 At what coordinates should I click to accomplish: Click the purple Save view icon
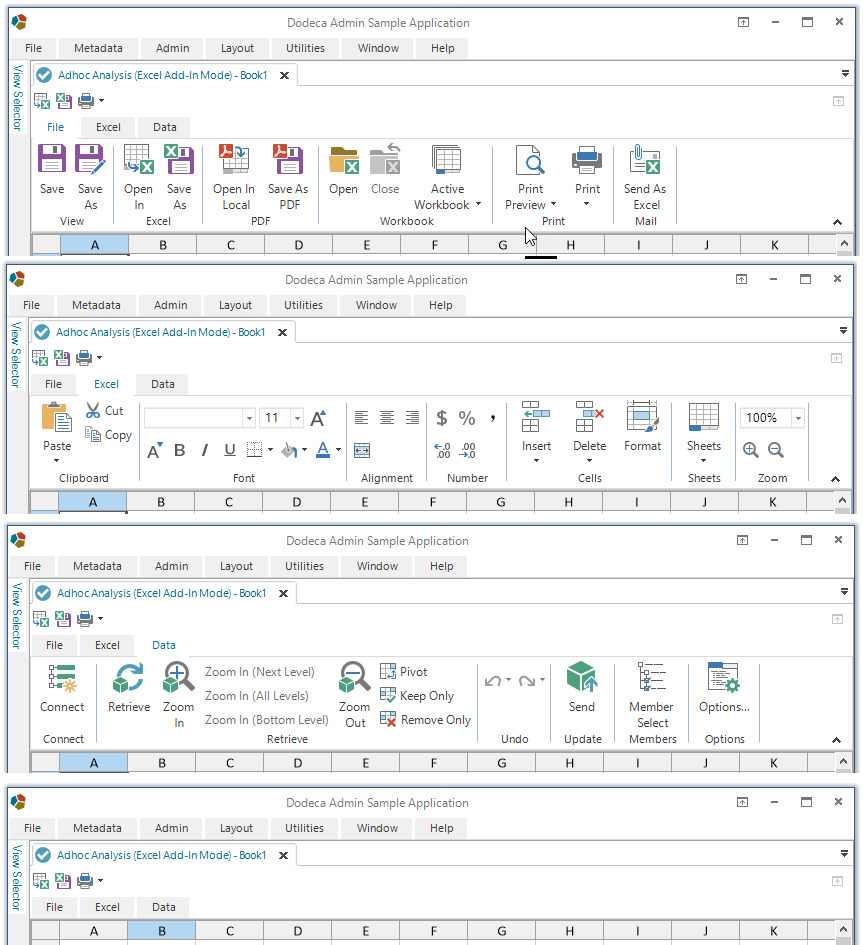pos(52,159)
